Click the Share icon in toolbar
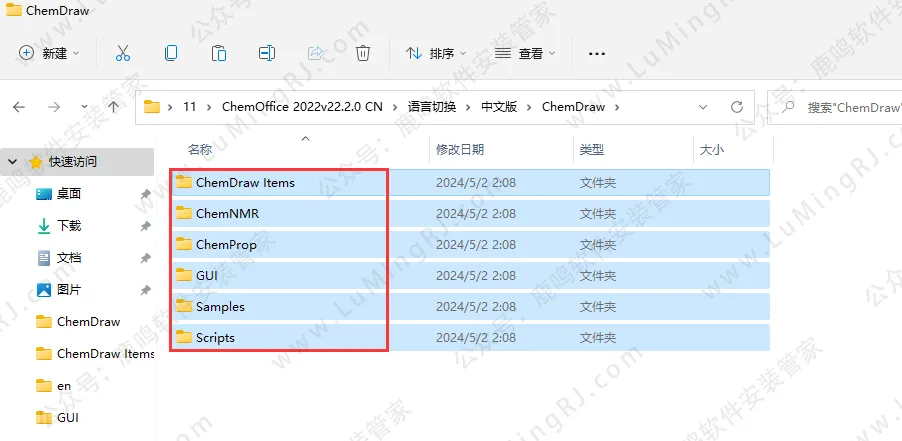Image resolution: width=902 pixels, height=441 pixels. coord(315,53)
